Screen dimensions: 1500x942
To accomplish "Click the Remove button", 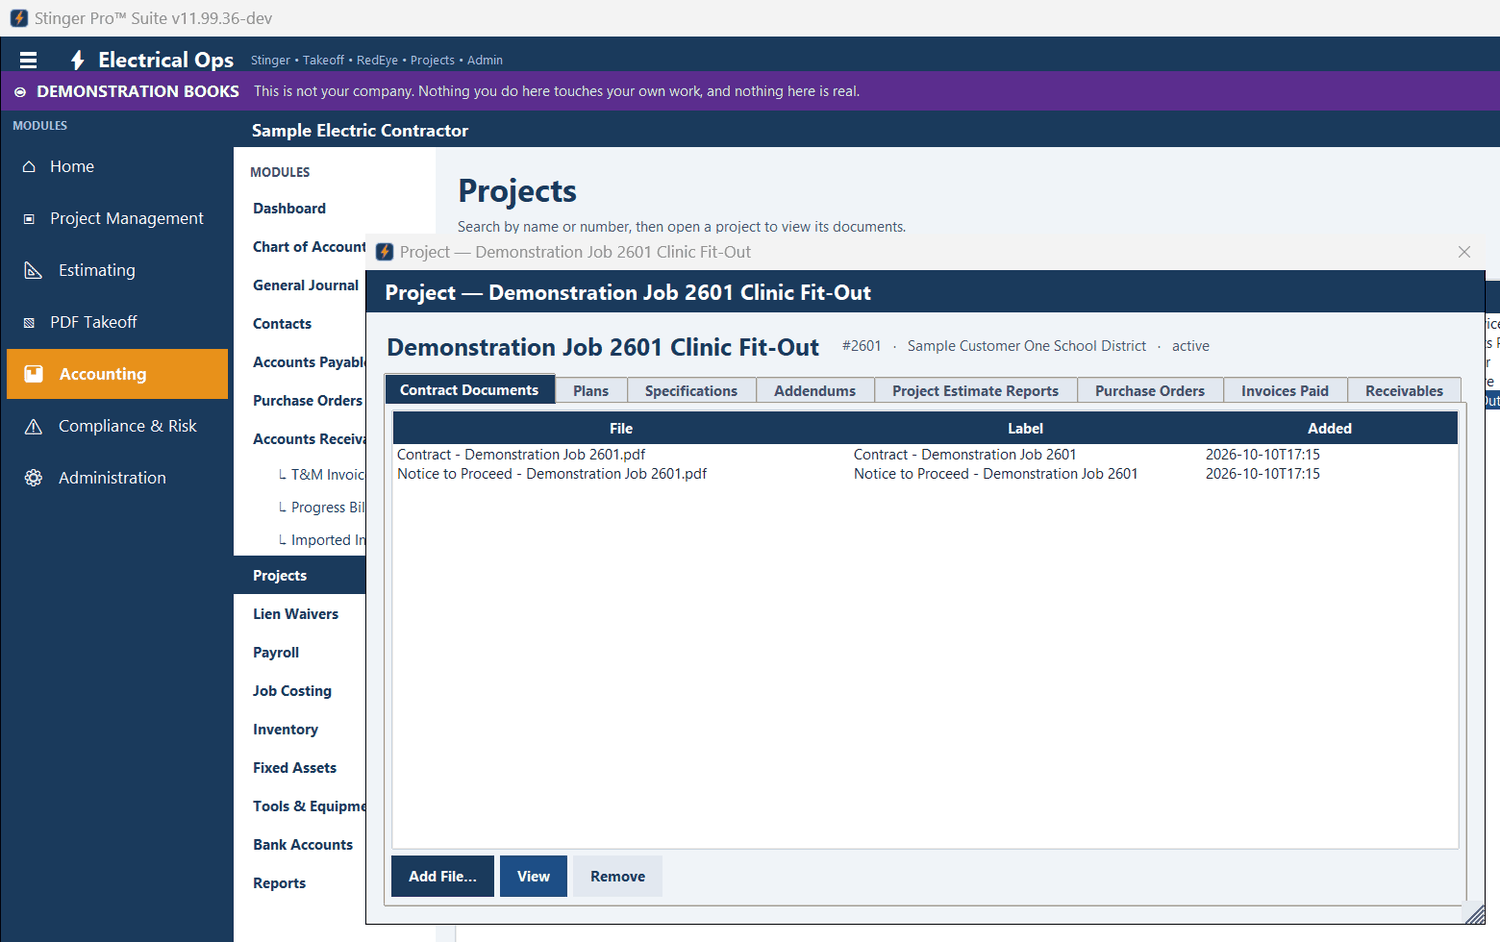I will click(x=618, y=876).
